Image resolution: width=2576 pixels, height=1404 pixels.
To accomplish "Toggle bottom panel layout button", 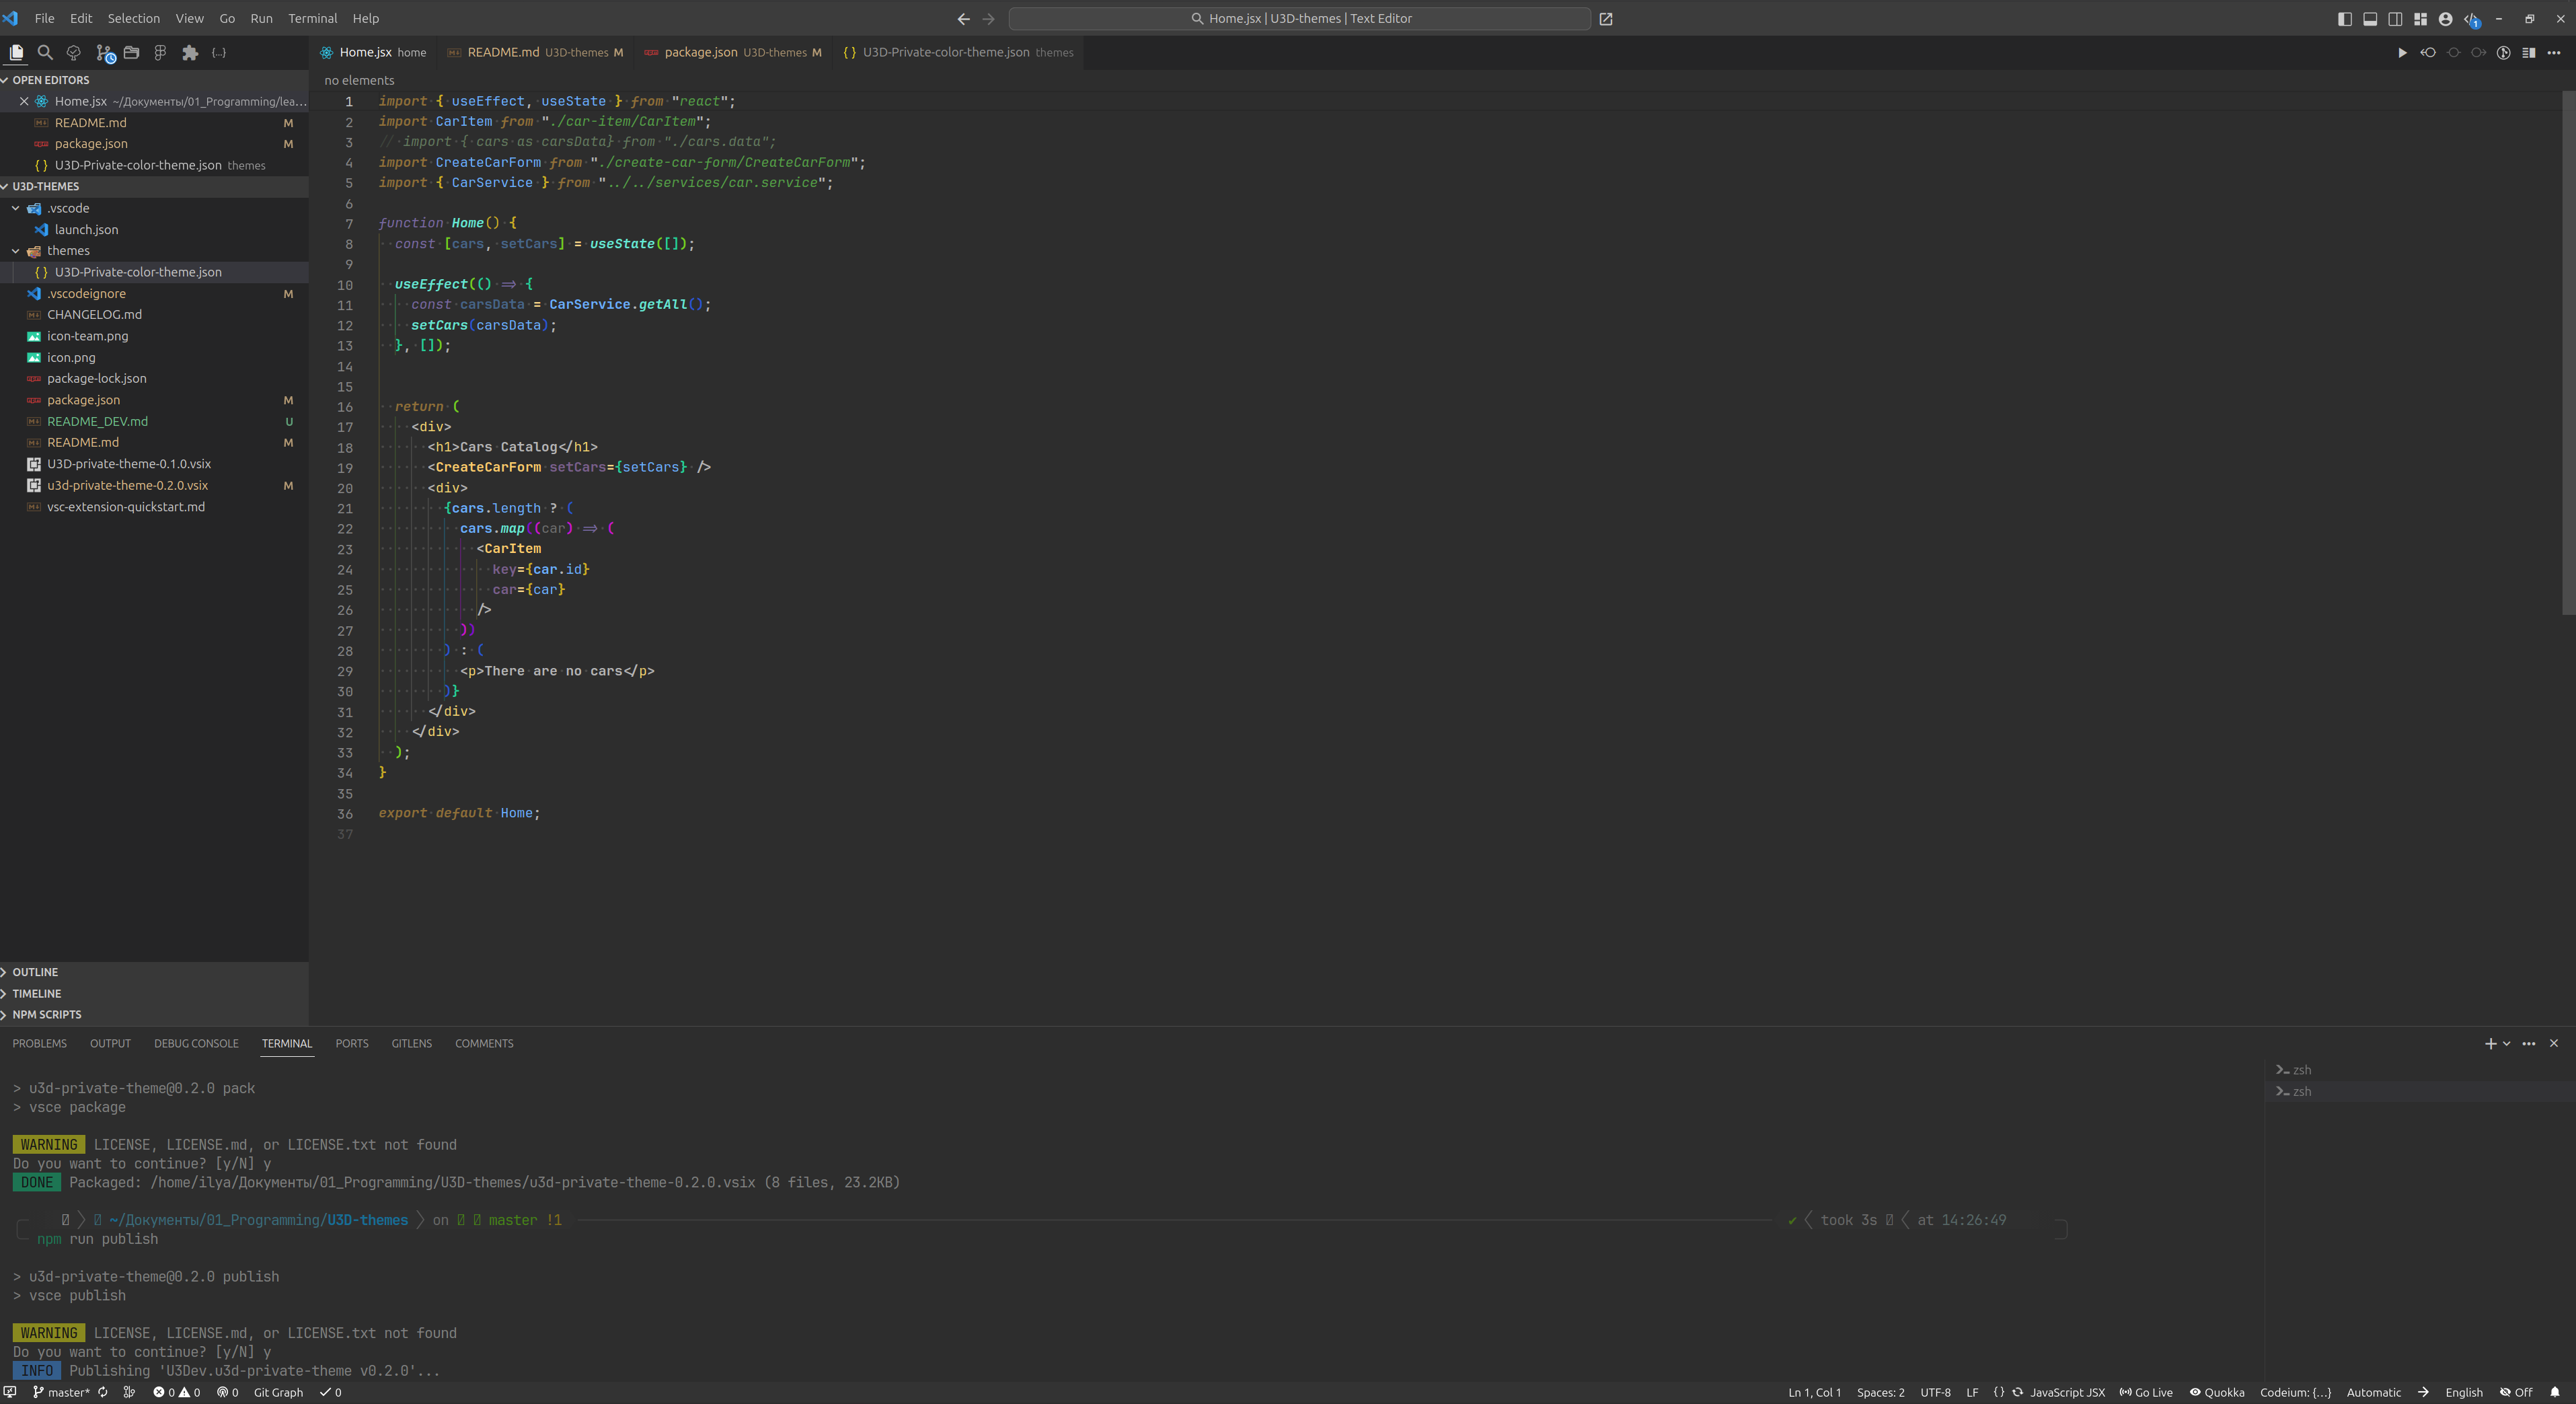I will click(x=2370, y=18).
